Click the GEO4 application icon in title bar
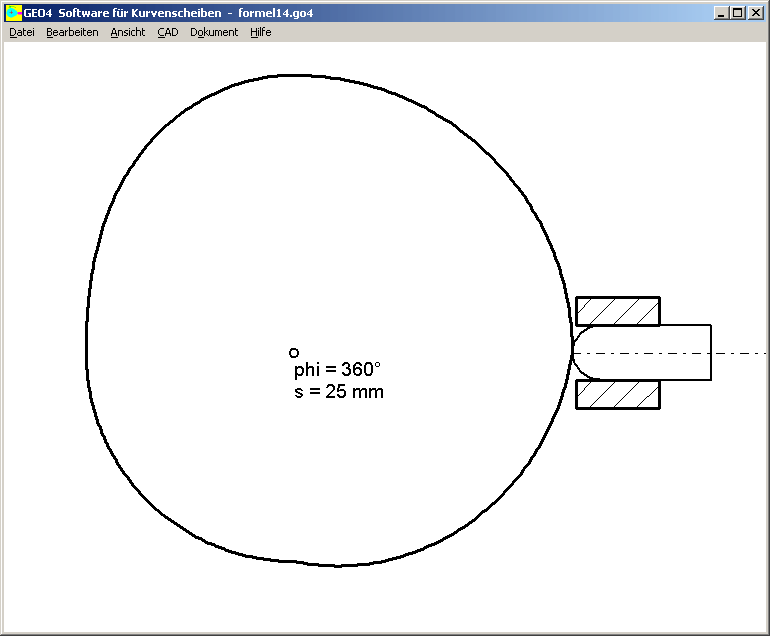This screenshot has width=770, height=636. pos(13,13)
